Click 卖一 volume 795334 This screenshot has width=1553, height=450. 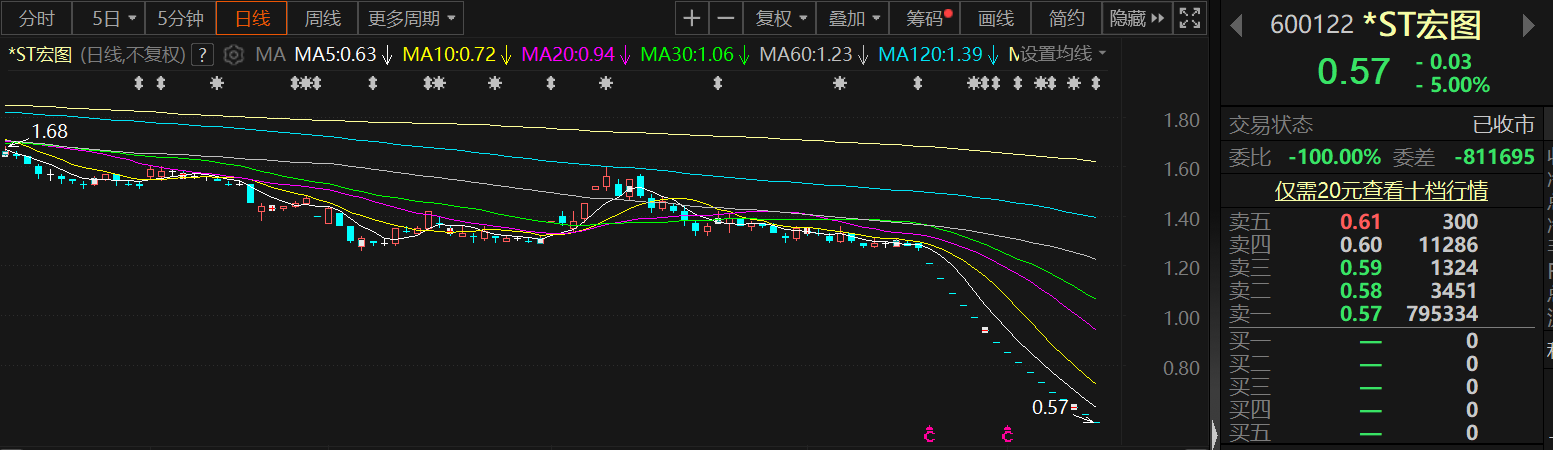point(1440,314)
